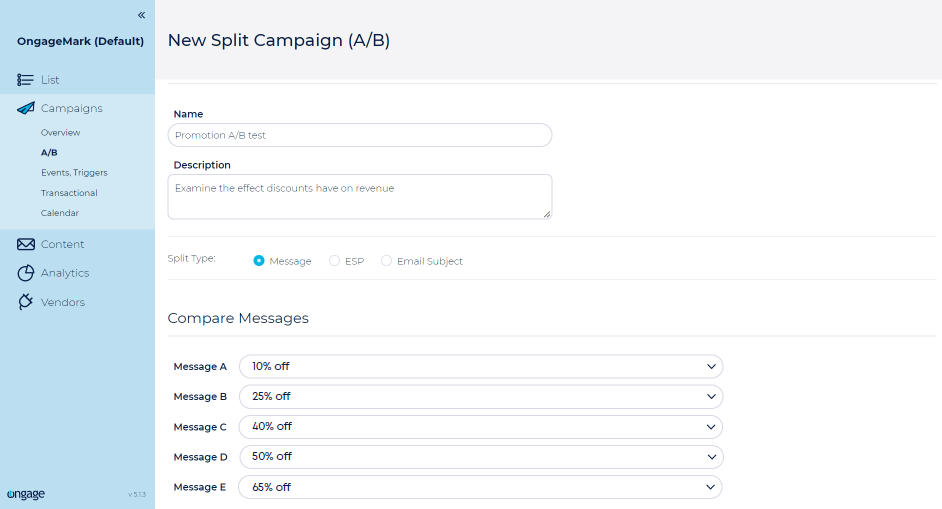
Task: Click the Content envelope icon
Action: point(26,245)
